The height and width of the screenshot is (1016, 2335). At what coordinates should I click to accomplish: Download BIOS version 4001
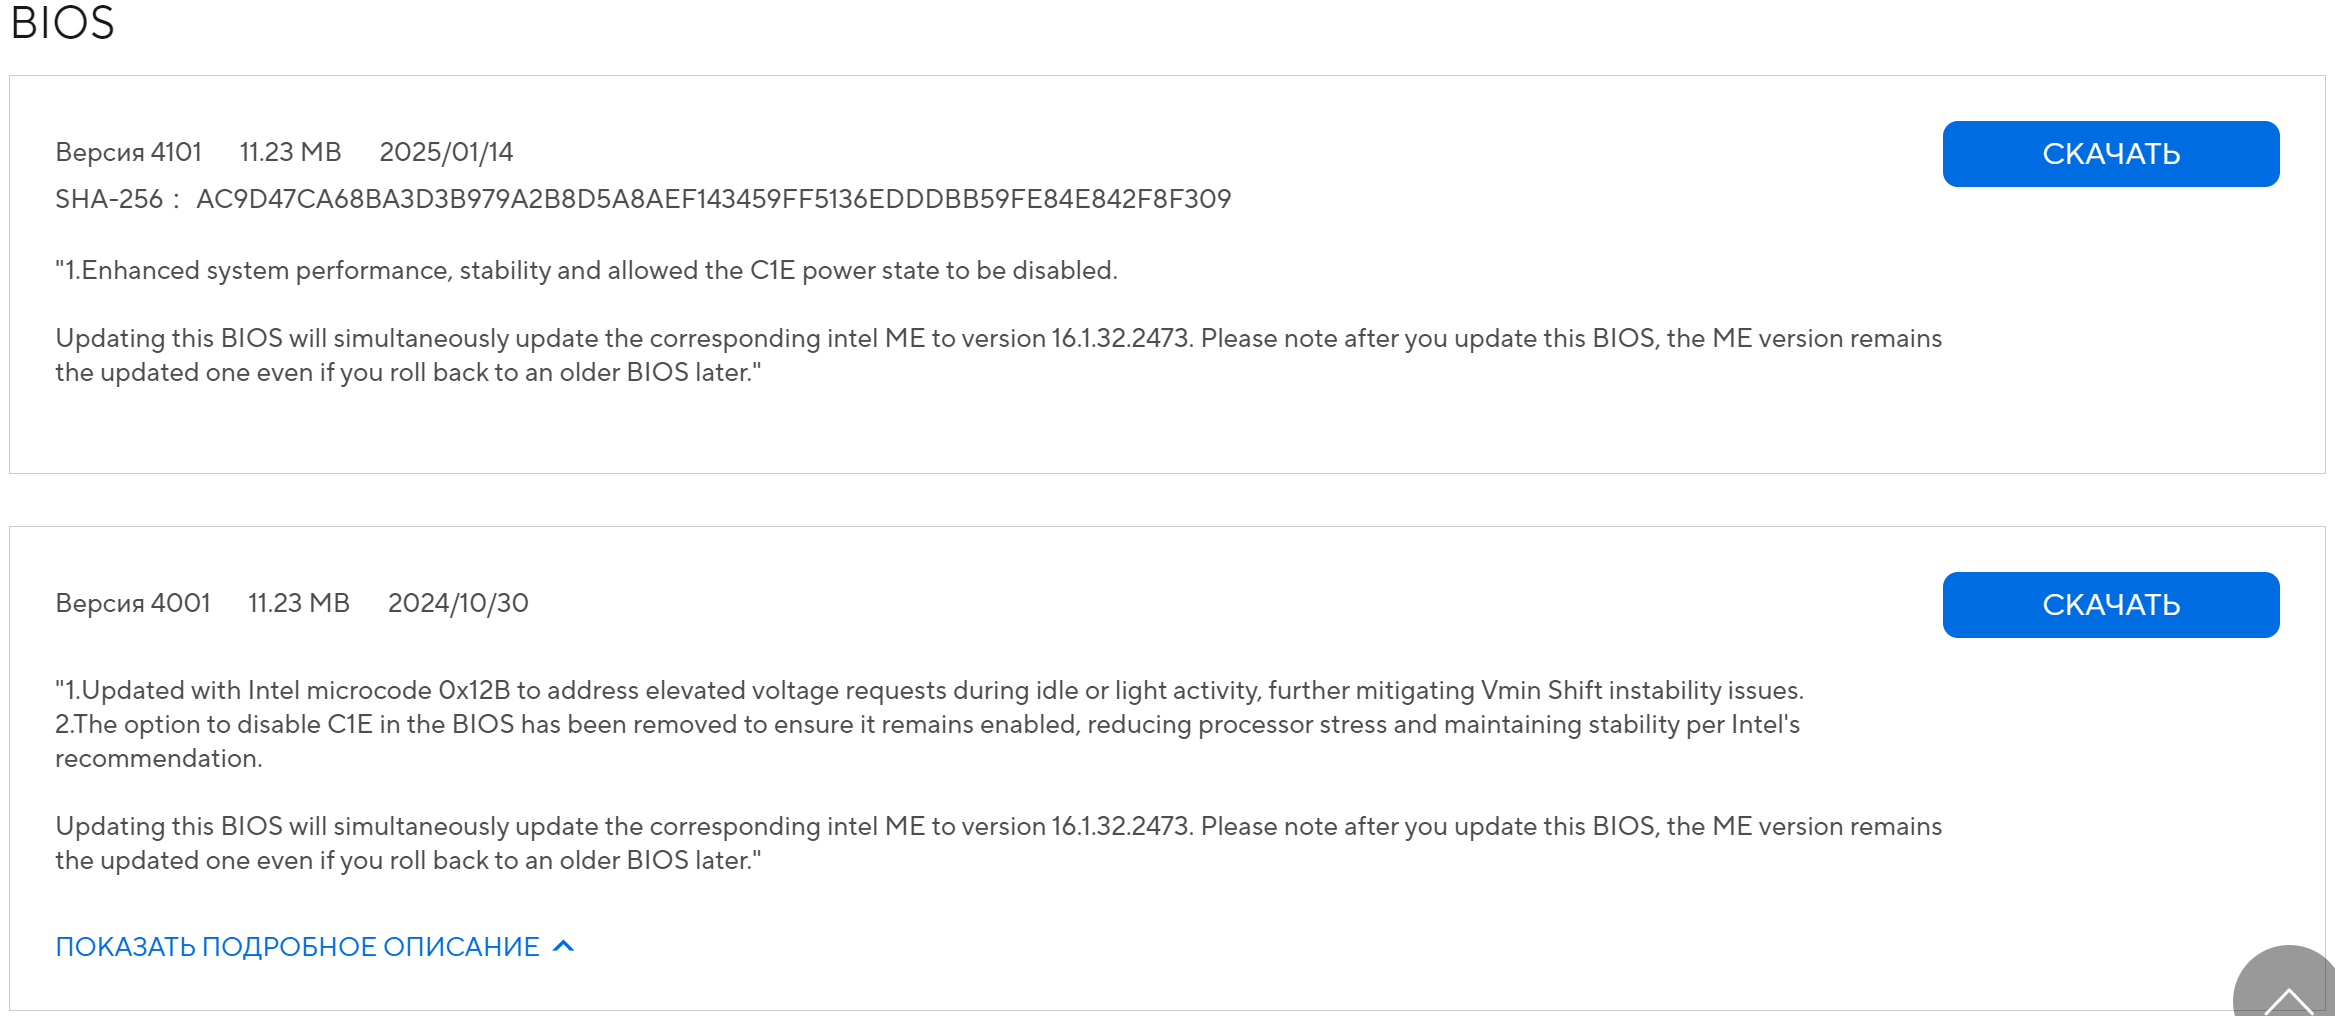coord(2110,605)
